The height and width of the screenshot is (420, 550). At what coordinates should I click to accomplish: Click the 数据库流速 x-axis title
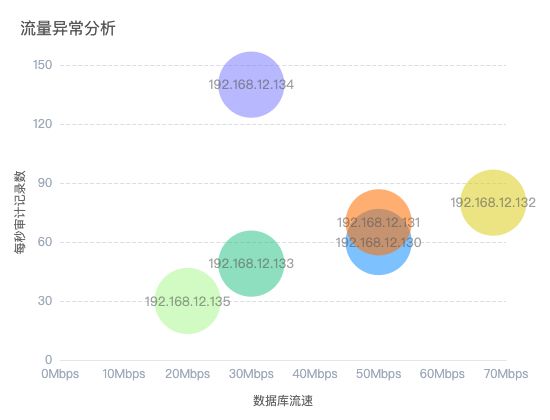pyautogui.click(x=283, y=400)
